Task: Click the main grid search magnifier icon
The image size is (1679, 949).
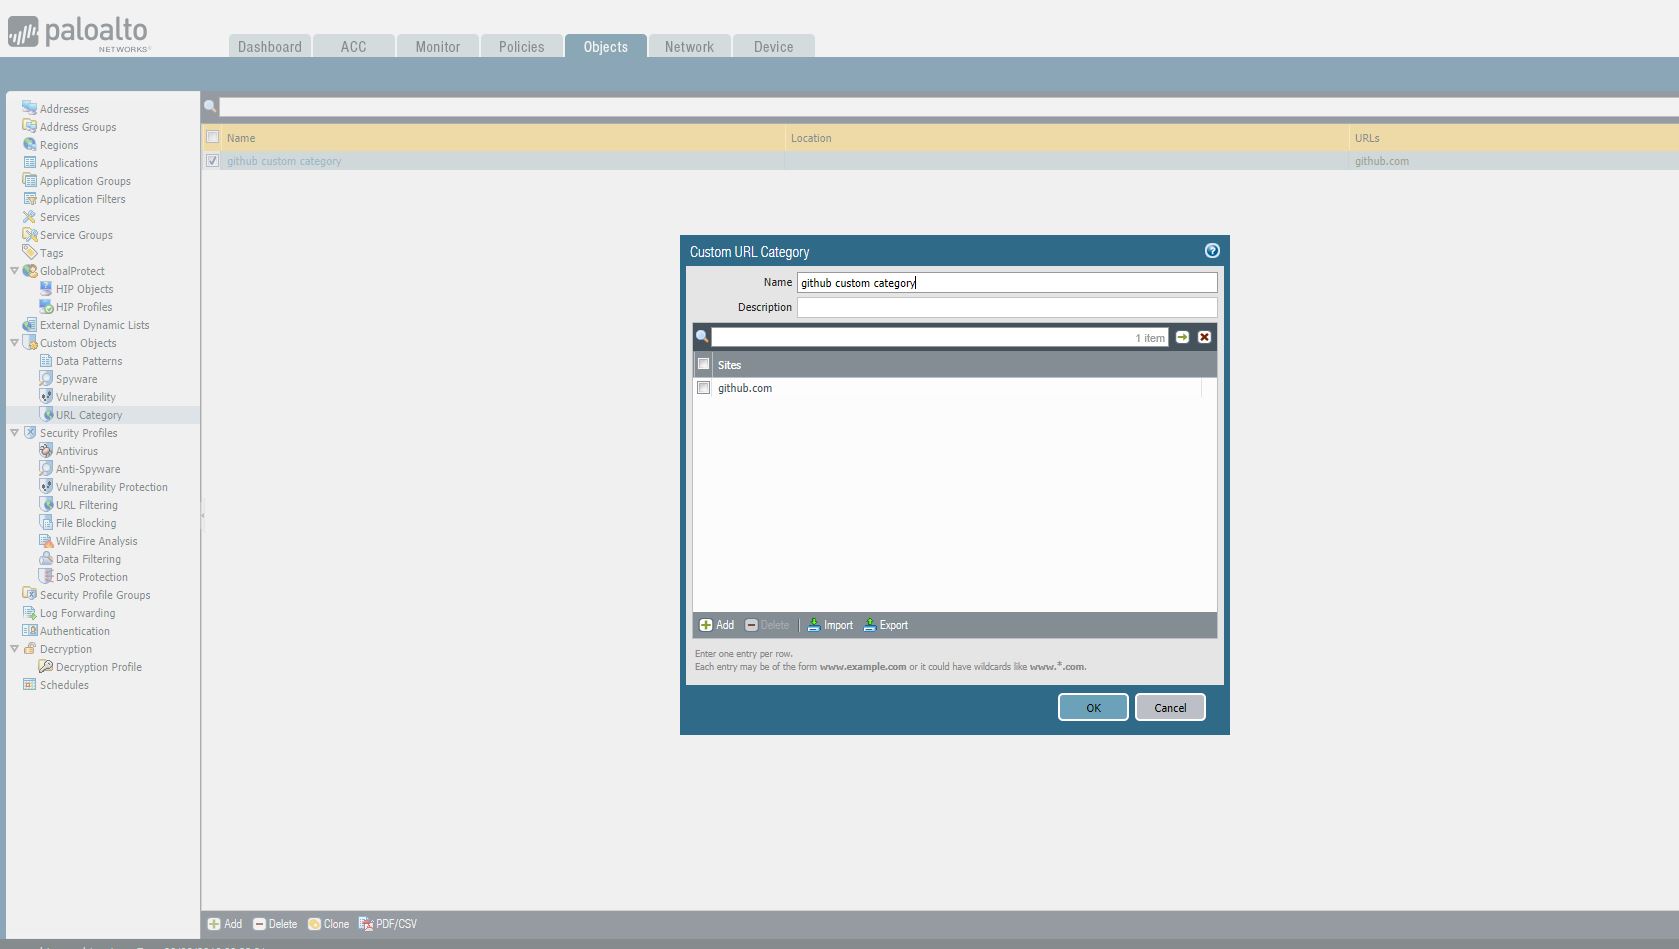Action: pos(210,106)
